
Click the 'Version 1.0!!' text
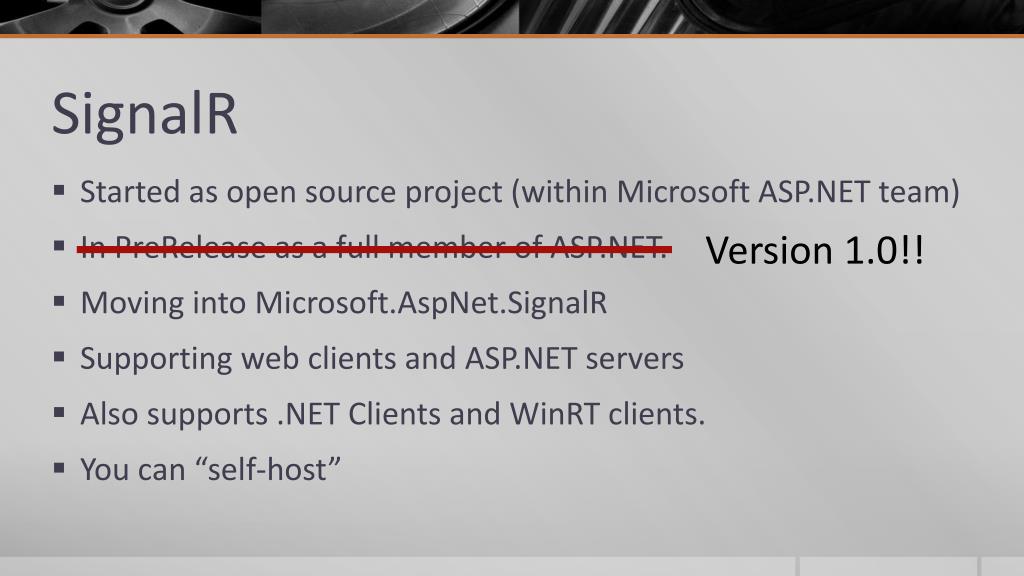point(814,250)
